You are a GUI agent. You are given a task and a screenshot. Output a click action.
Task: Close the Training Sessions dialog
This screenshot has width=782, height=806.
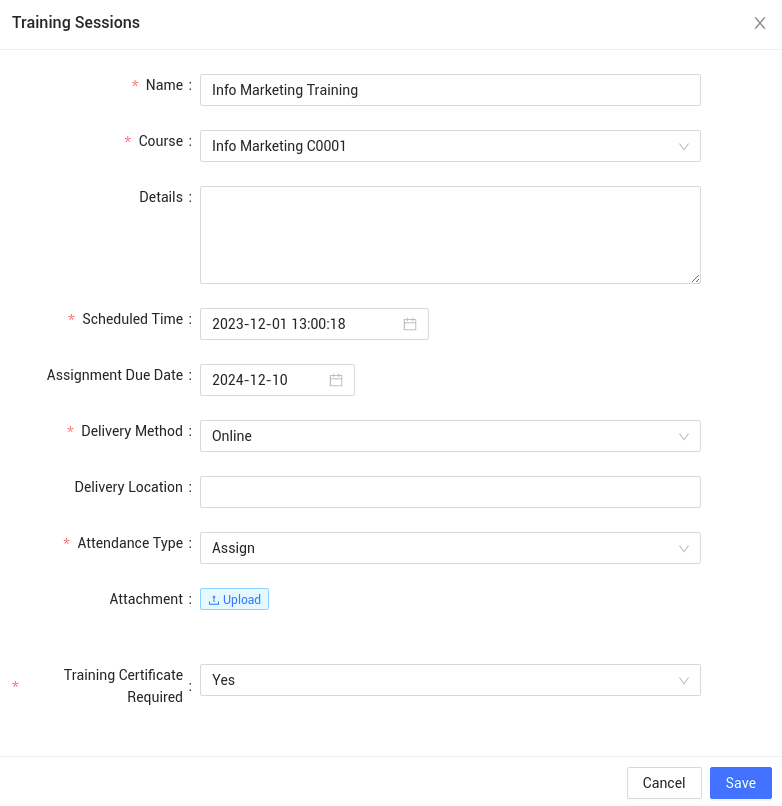[x=759, y=23]
